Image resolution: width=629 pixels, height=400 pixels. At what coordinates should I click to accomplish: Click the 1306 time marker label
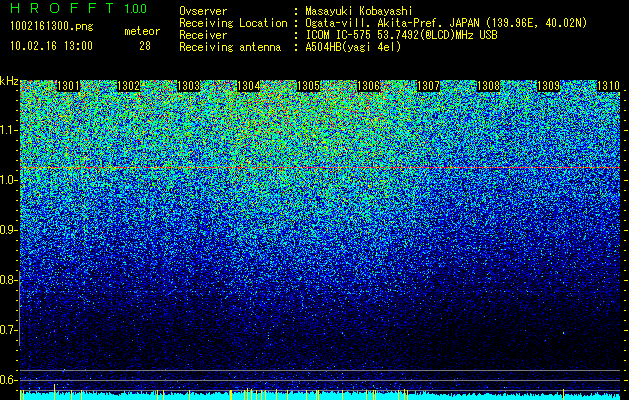(369, 86)
